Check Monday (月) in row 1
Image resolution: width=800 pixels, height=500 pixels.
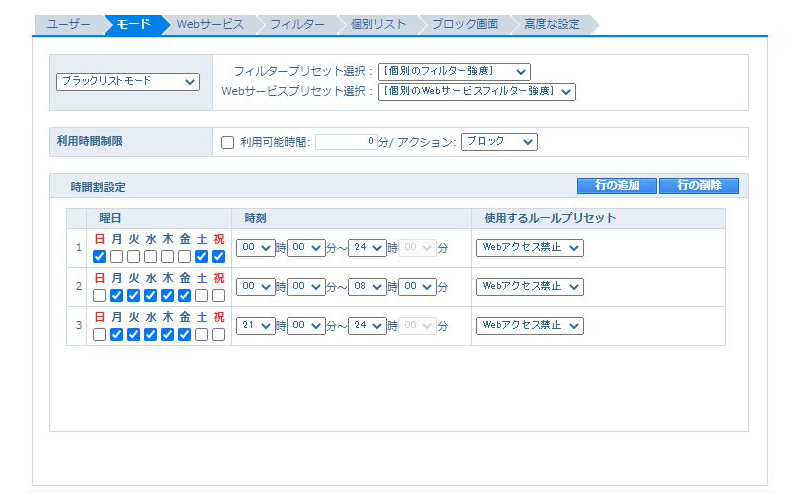pos(116,256)
